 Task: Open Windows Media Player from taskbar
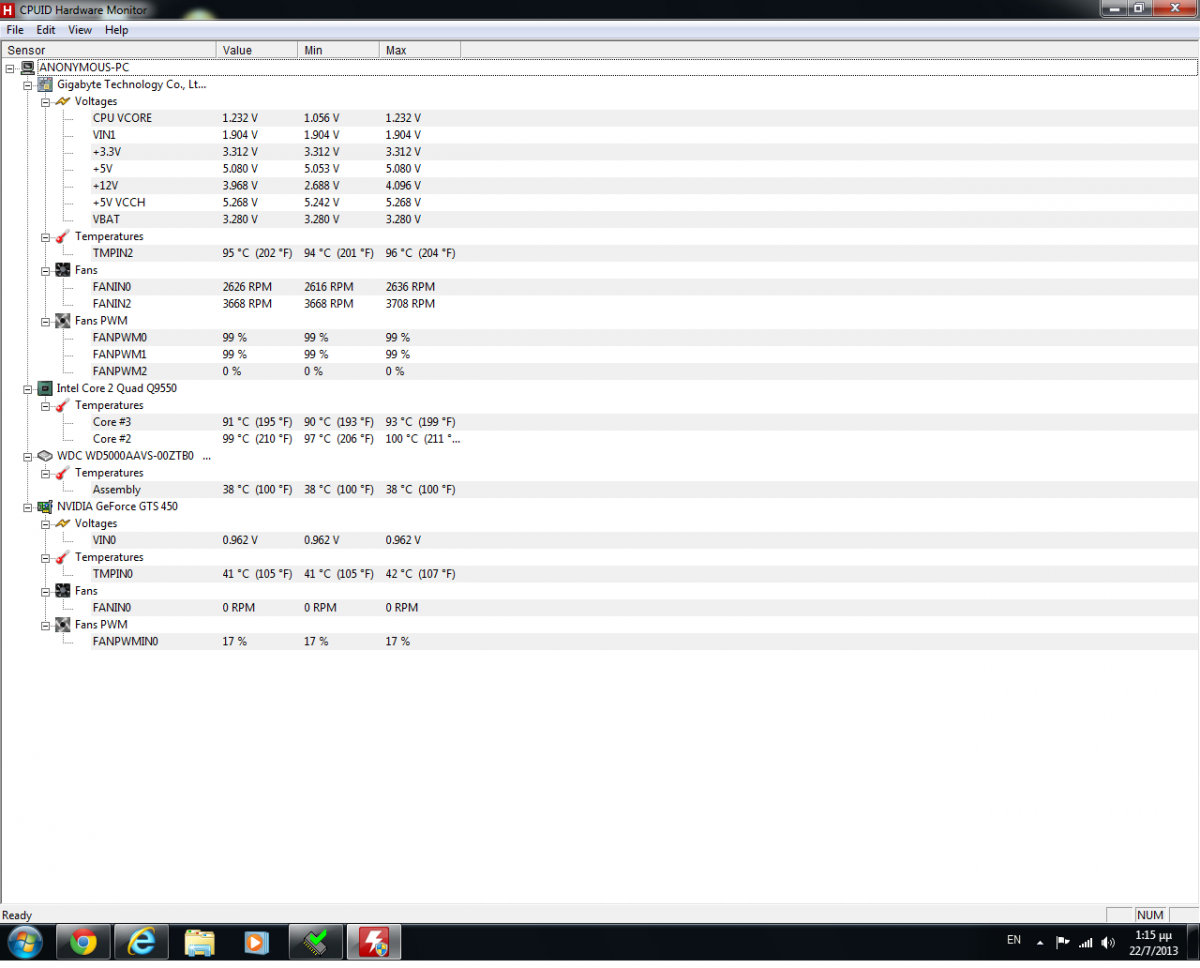257,943
